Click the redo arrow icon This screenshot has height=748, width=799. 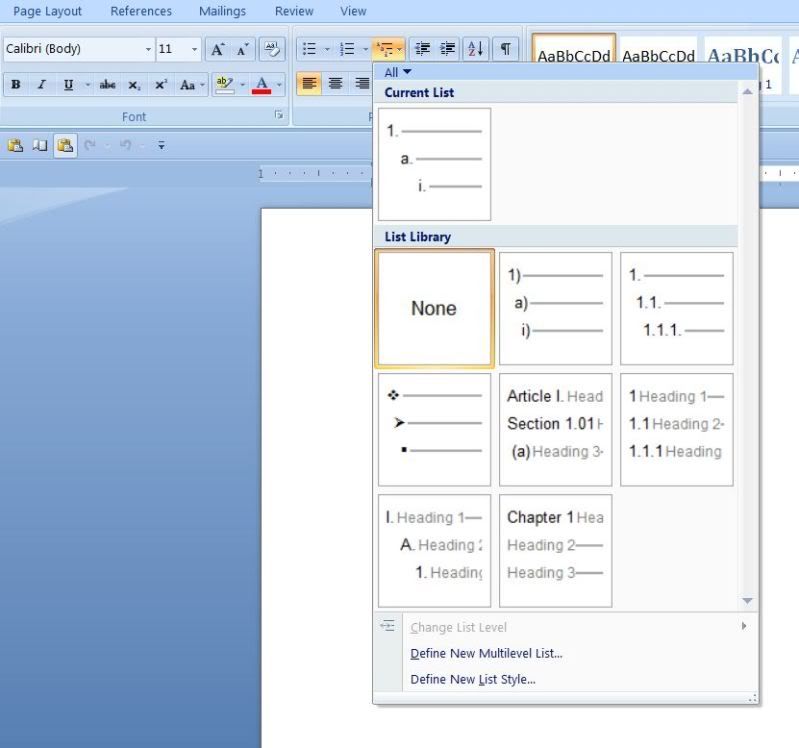click(90, 146)
